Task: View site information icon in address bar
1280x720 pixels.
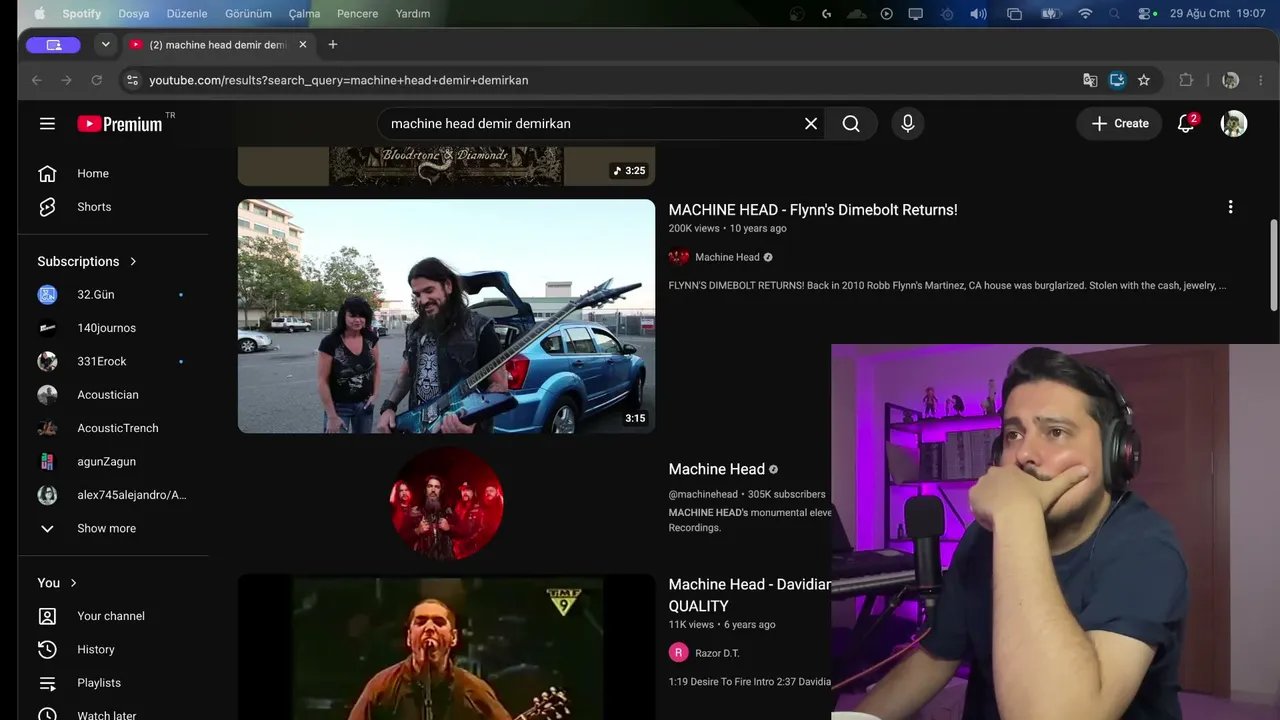Action: click(x=132, y=80)
